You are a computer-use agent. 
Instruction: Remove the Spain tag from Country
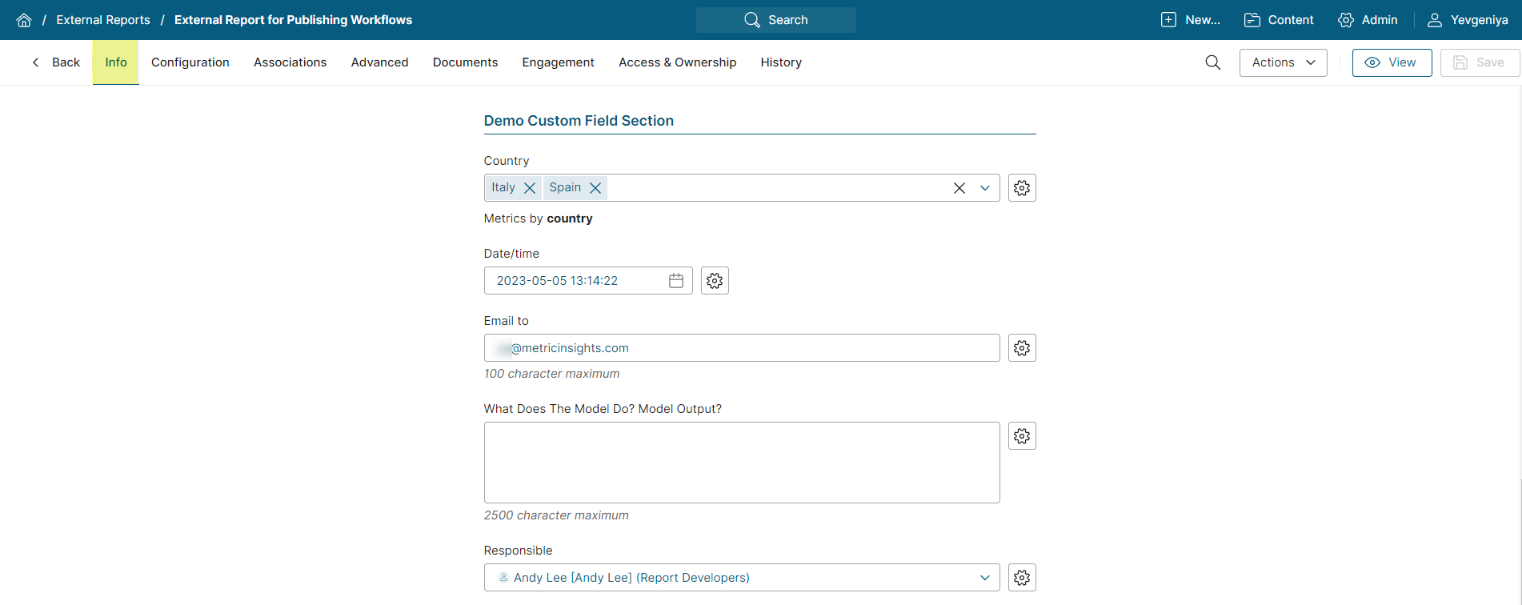click(x=595, y=188)
